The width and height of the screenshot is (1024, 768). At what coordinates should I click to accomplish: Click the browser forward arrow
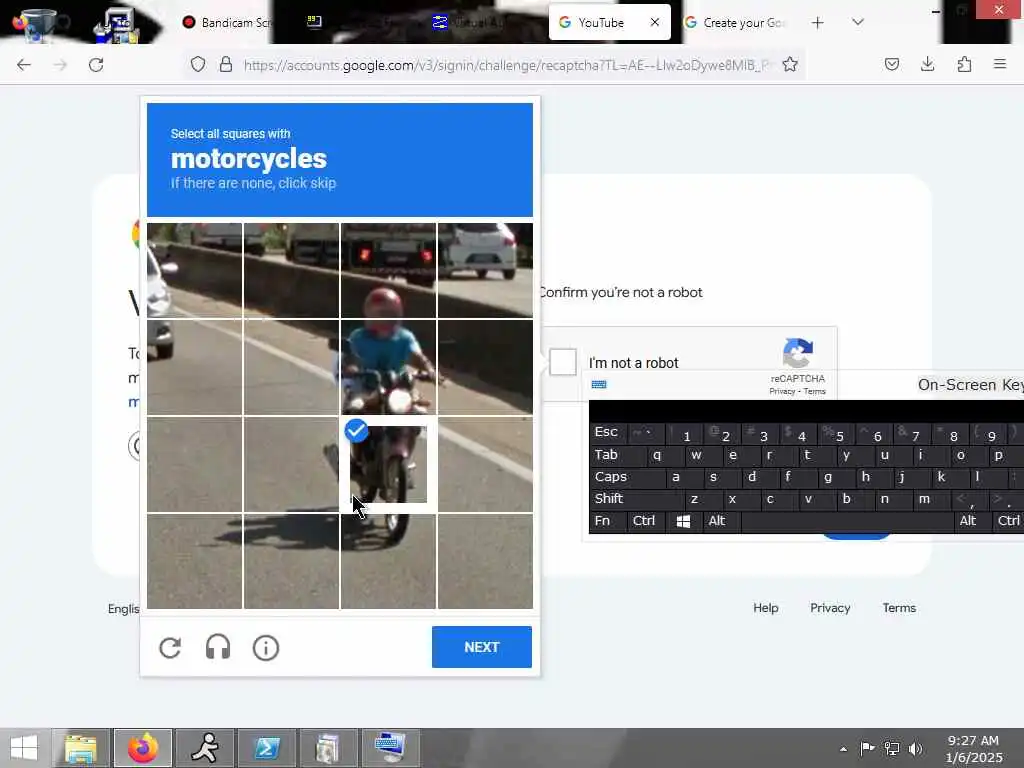click(60, 65)
